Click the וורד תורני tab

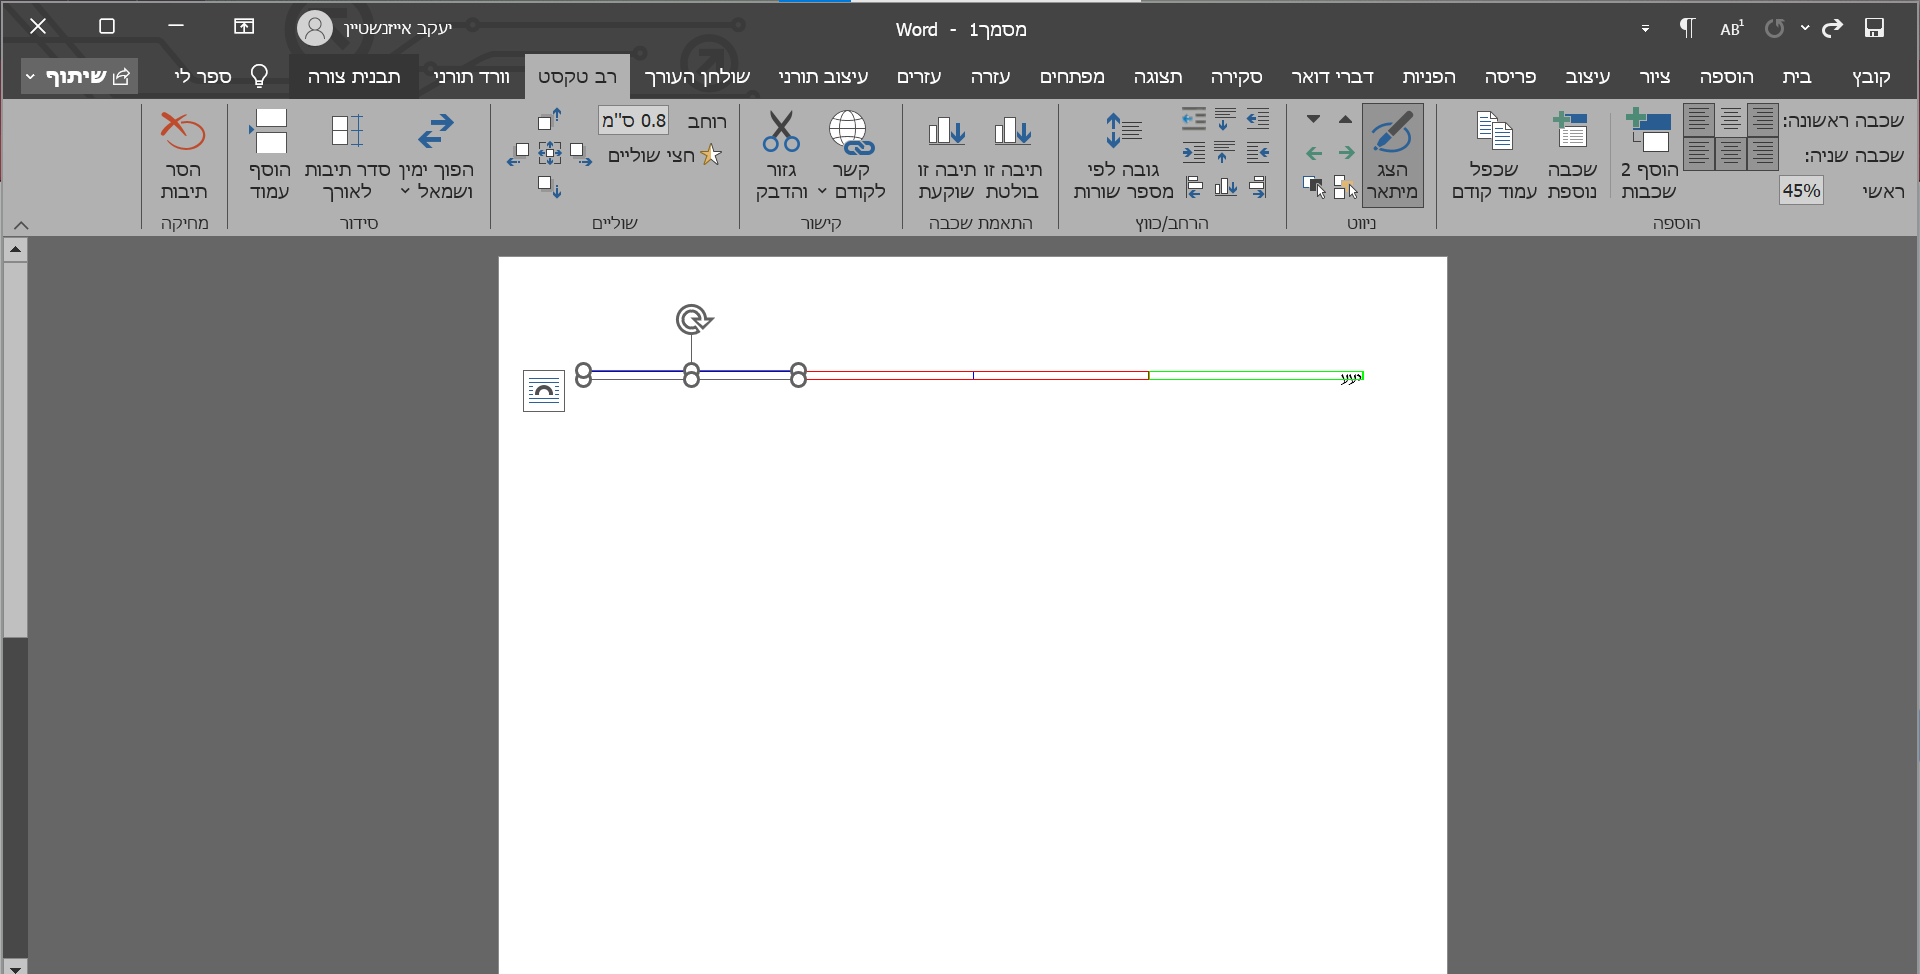point(472,76)
